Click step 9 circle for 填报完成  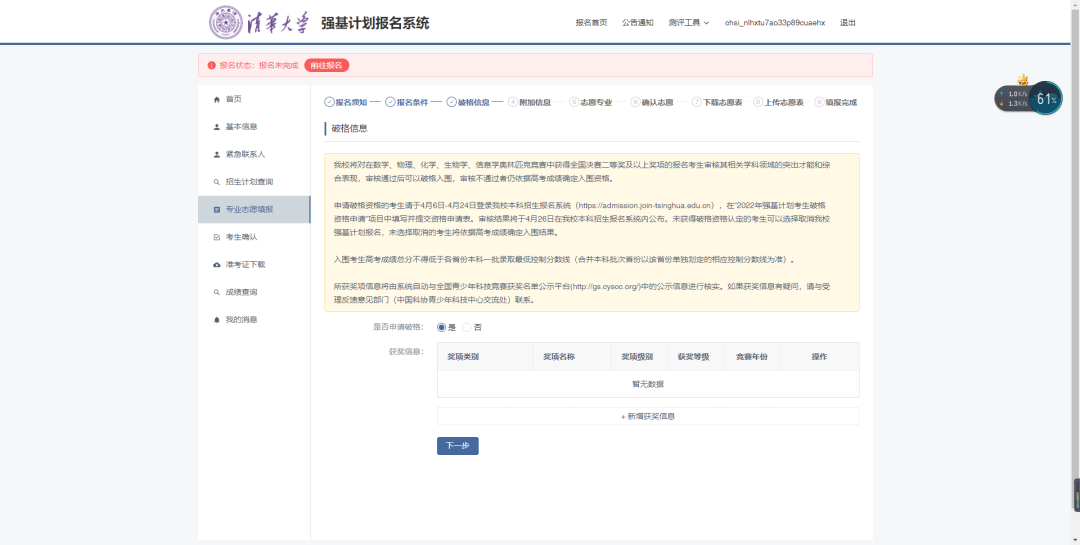(x=819, y=102)
